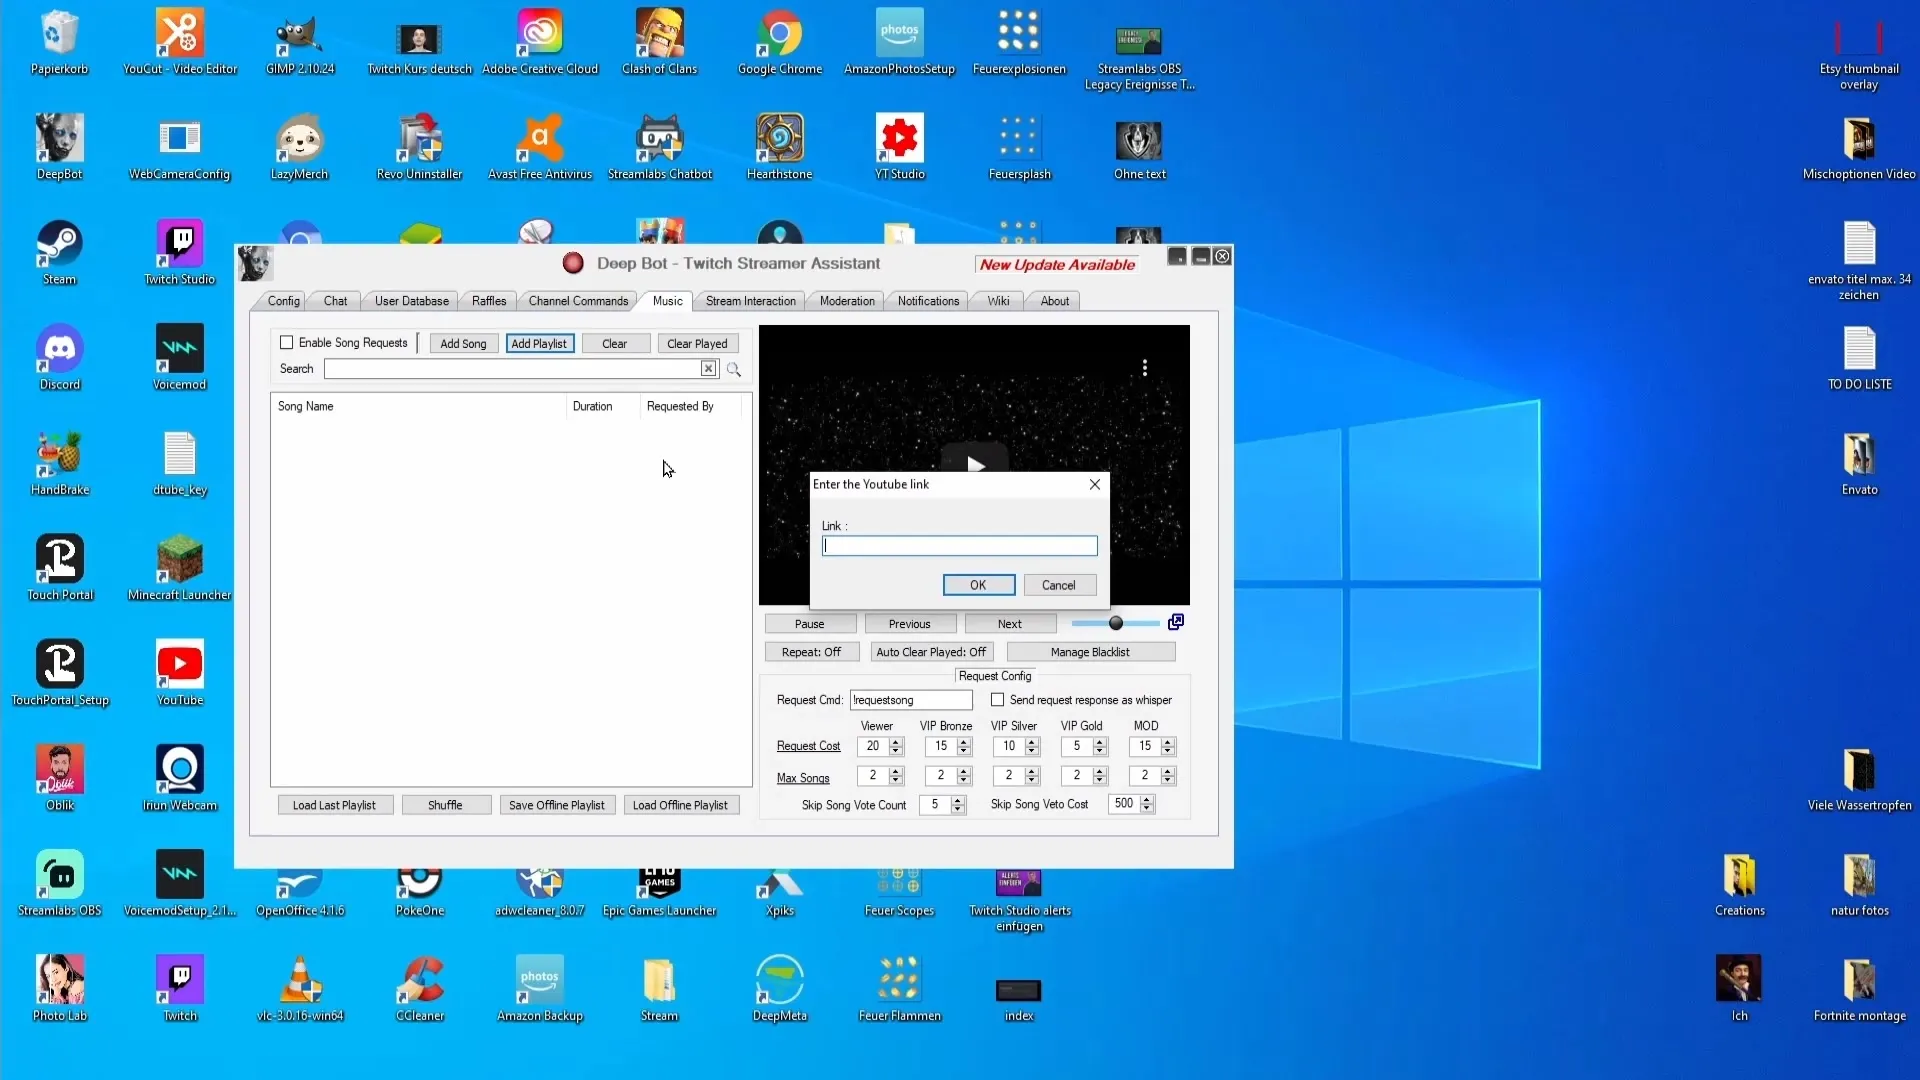Open Streamlabs Chatbot desktop icon

click(x=660, y=147)
